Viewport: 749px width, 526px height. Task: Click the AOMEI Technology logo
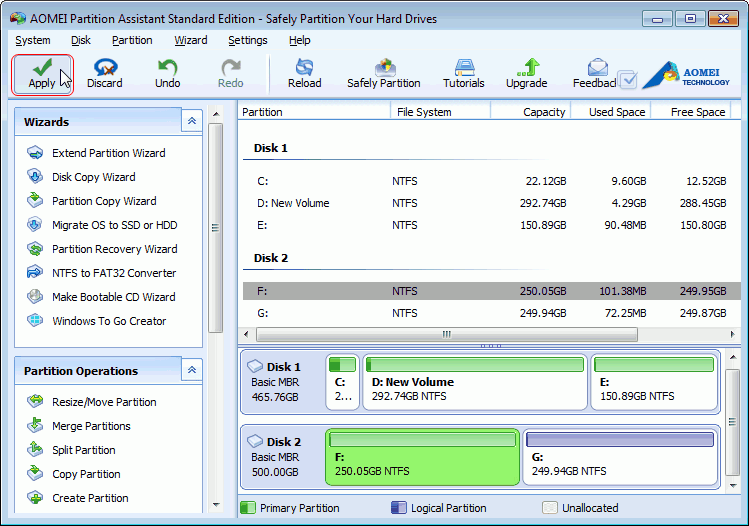tap(686, 75)
